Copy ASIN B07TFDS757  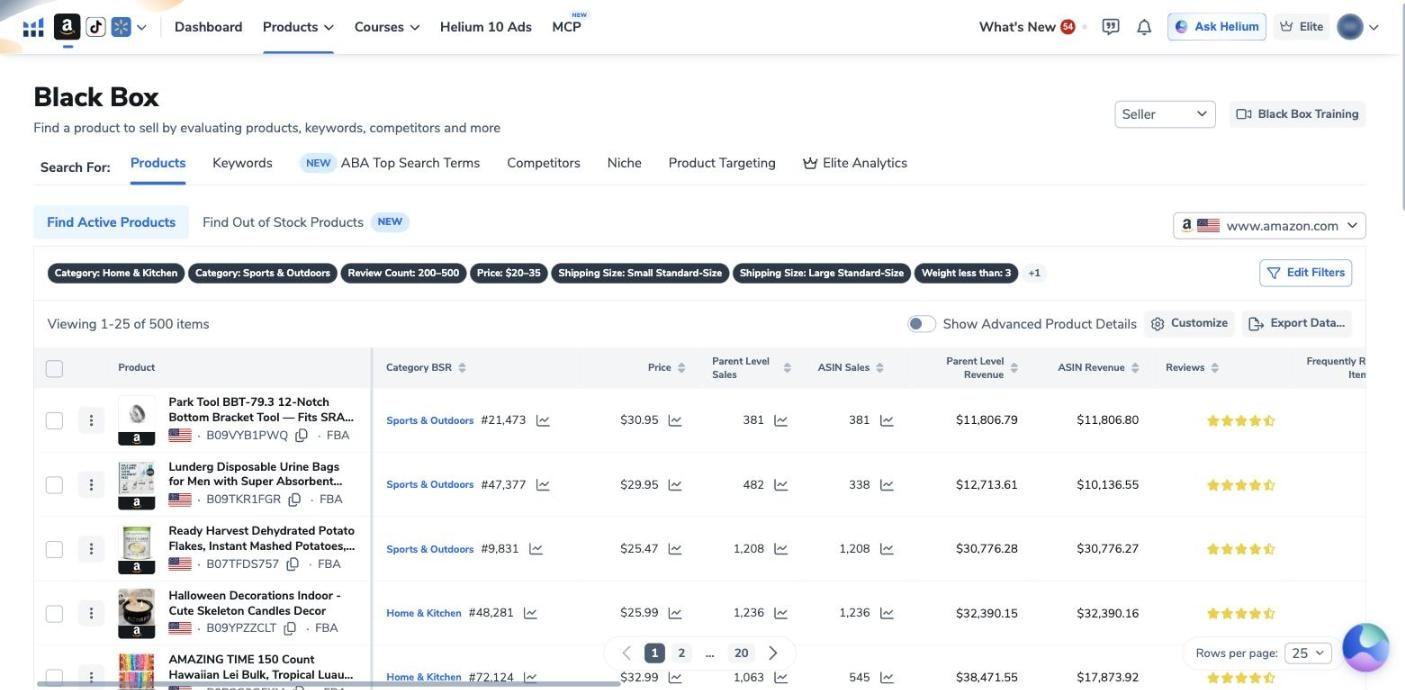(292, 564)
